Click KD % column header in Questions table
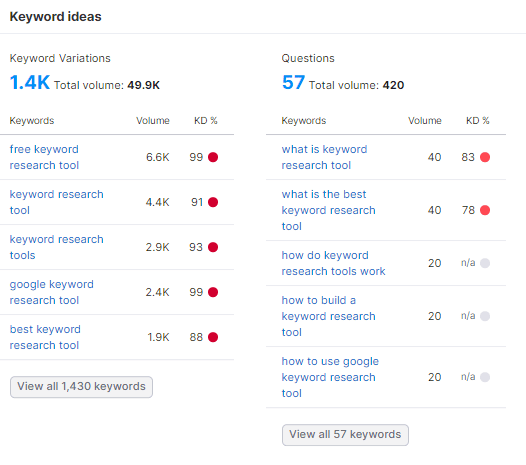526x465 pixels. (x=478, y=120)
